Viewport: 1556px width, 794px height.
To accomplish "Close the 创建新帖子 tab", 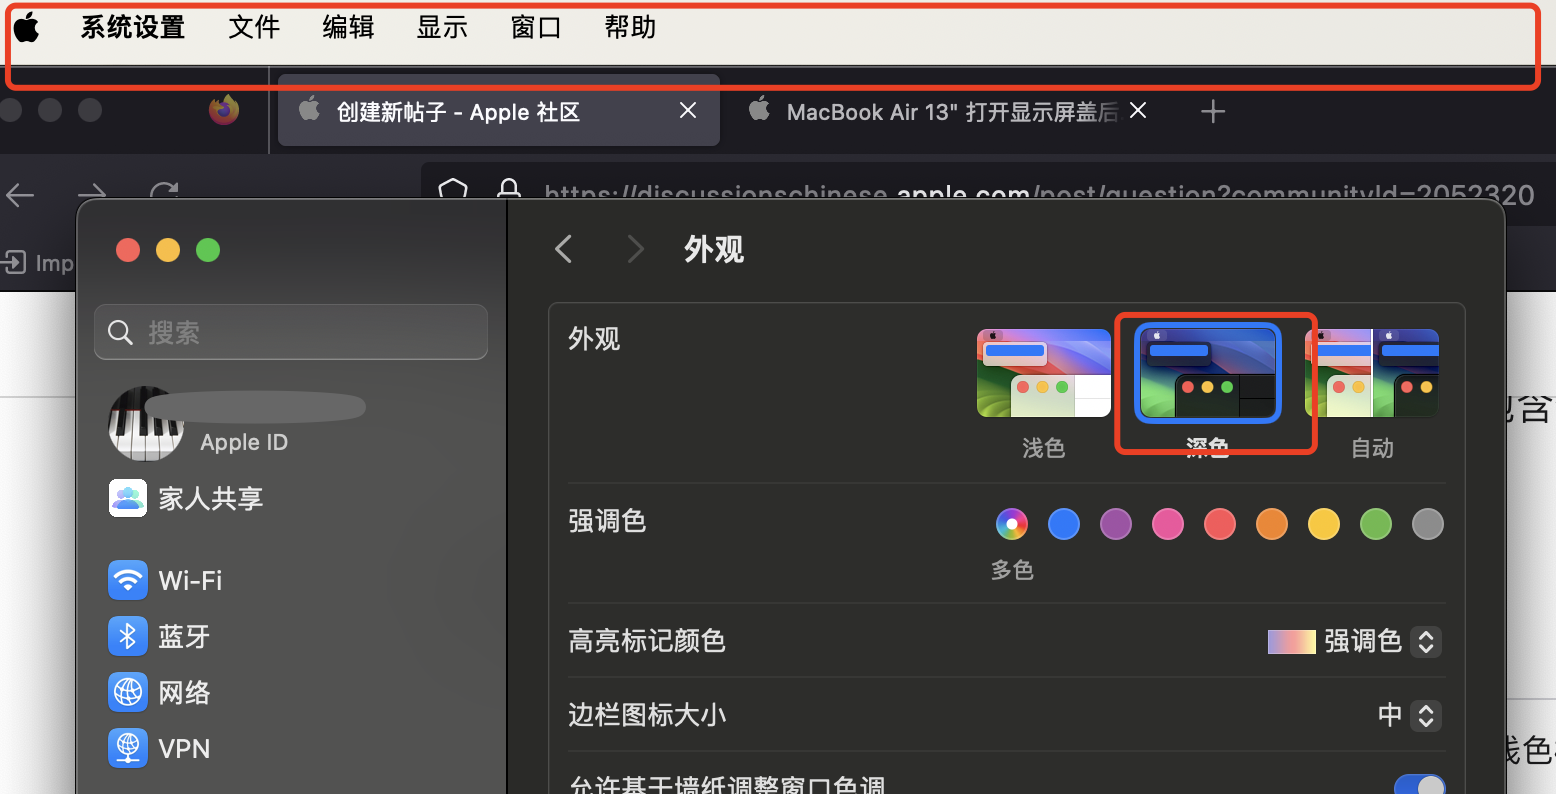I will pyautogui.click(x=688, y=111).
